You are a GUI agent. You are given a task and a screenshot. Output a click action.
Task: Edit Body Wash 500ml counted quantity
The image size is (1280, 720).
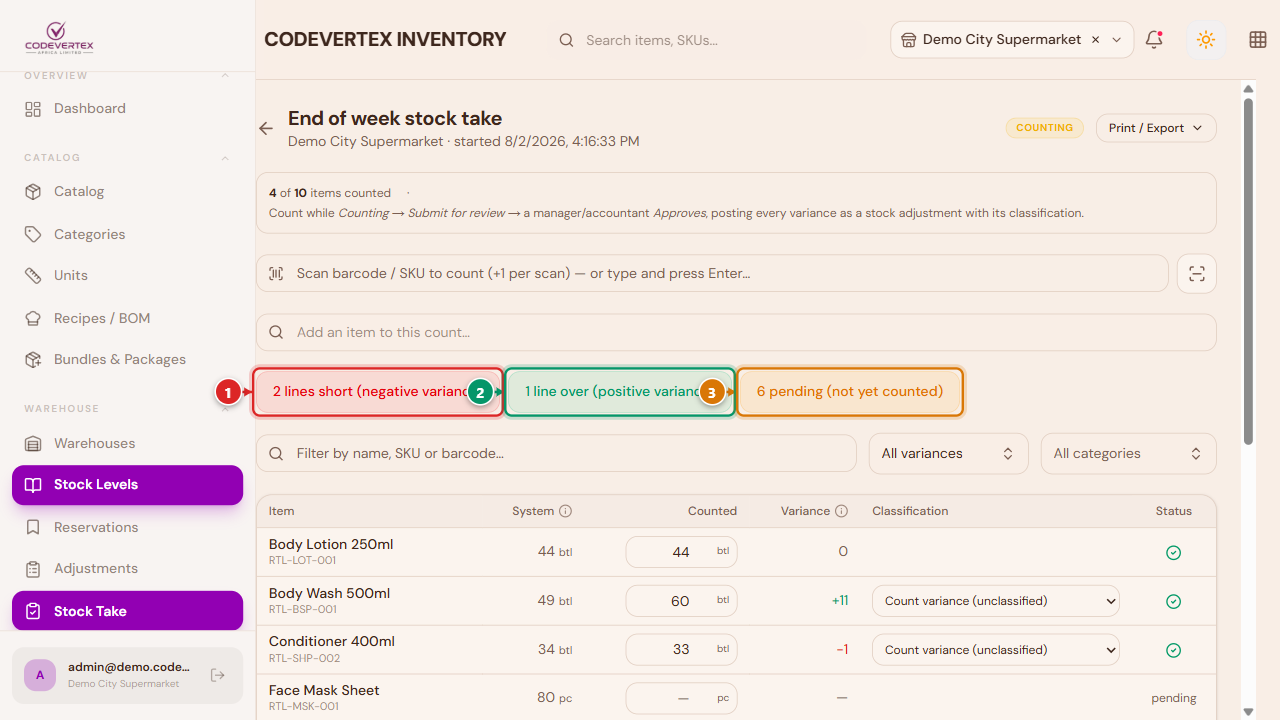point(681,601)
